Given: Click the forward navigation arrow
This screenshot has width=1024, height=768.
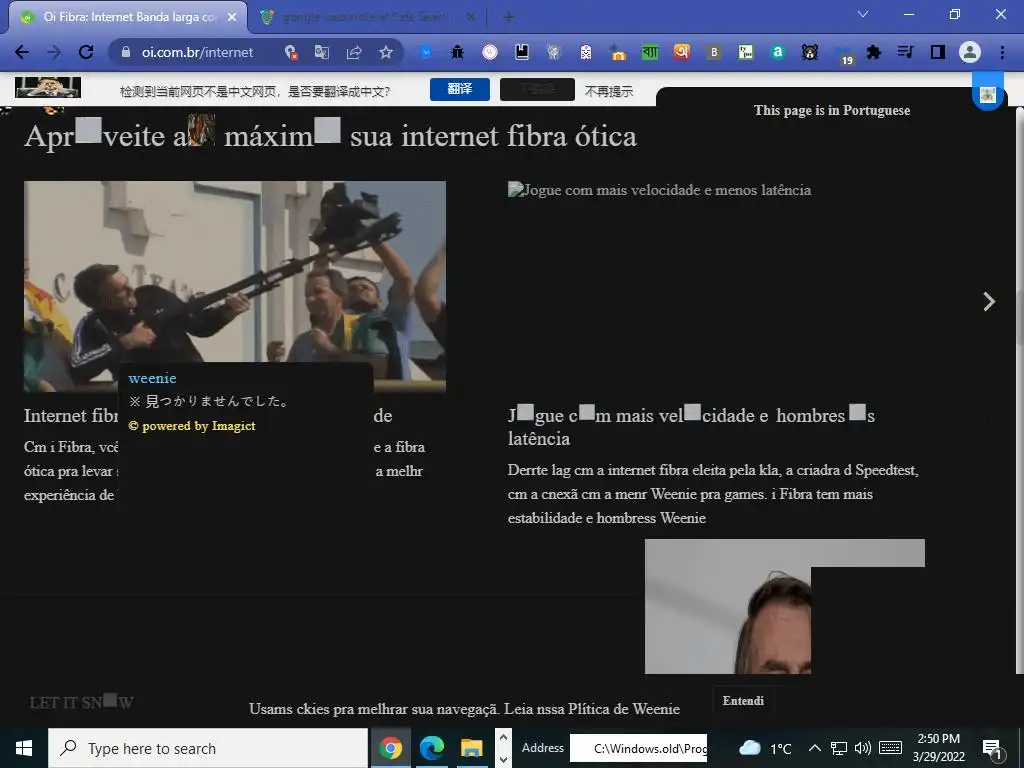Looking at the screenshot, I should (x=54, y=52).
